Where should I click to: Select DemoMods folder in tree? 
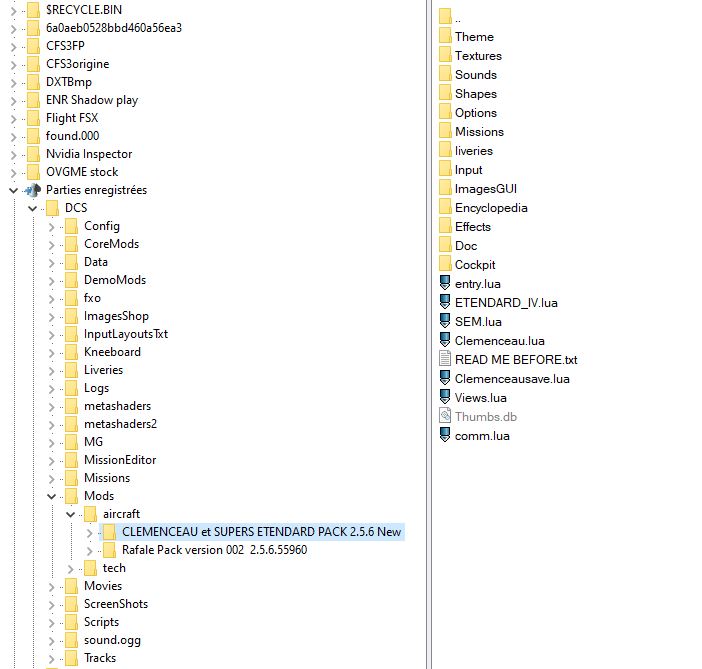point(115,280)
